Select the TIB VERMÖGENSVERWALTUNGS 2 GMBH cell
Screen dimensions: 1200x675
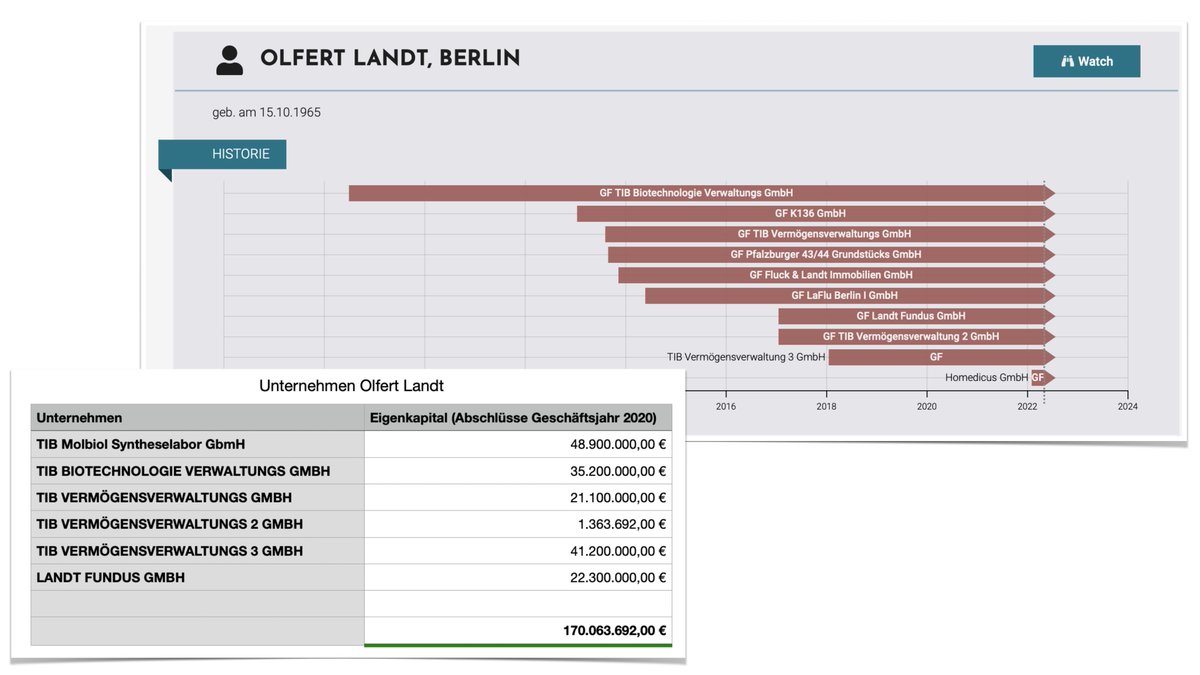point(198,524)
